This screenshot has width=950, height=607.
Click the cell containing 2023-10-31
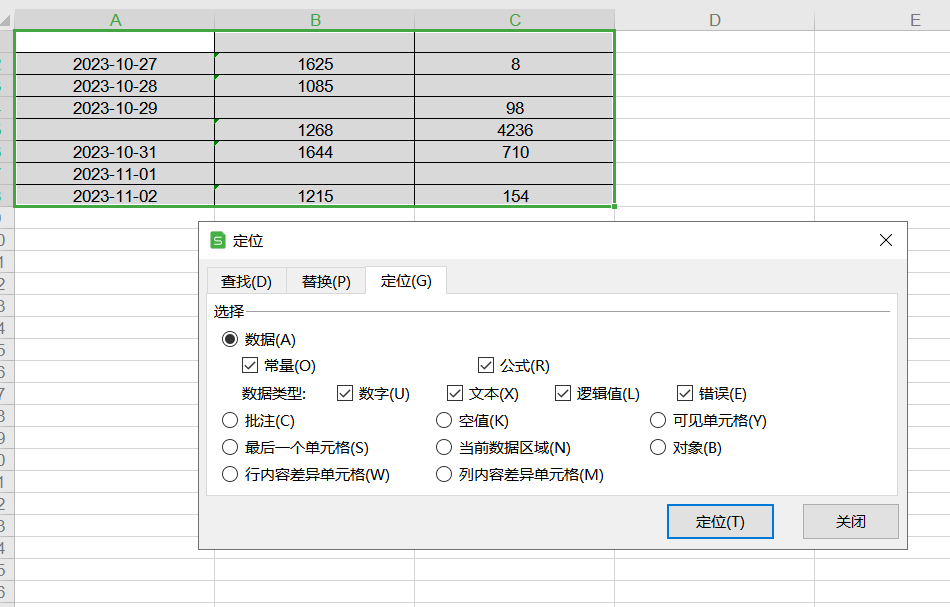pos(115,151)
